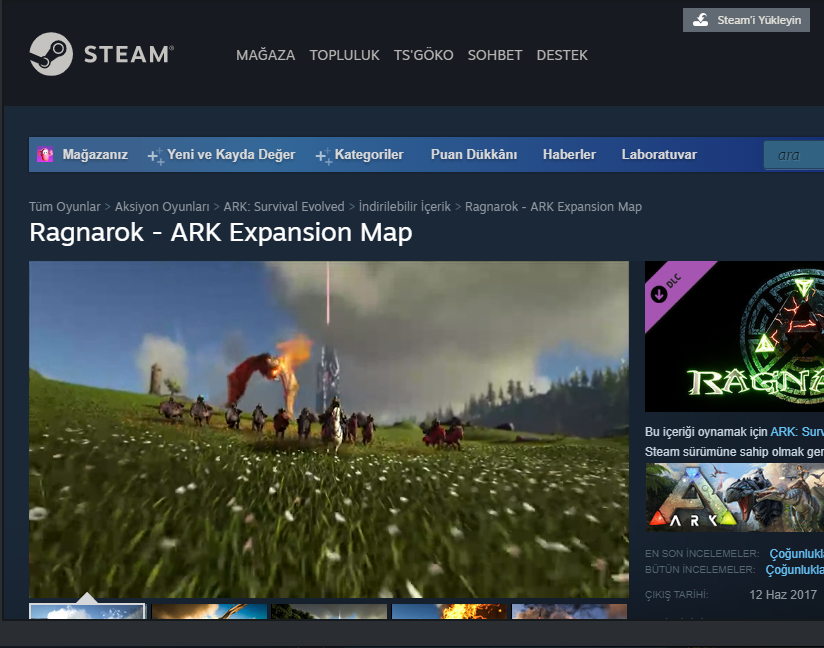Open the MAĞAZA menu
This screenshot has width=824, height=648.
click(265, 55)
